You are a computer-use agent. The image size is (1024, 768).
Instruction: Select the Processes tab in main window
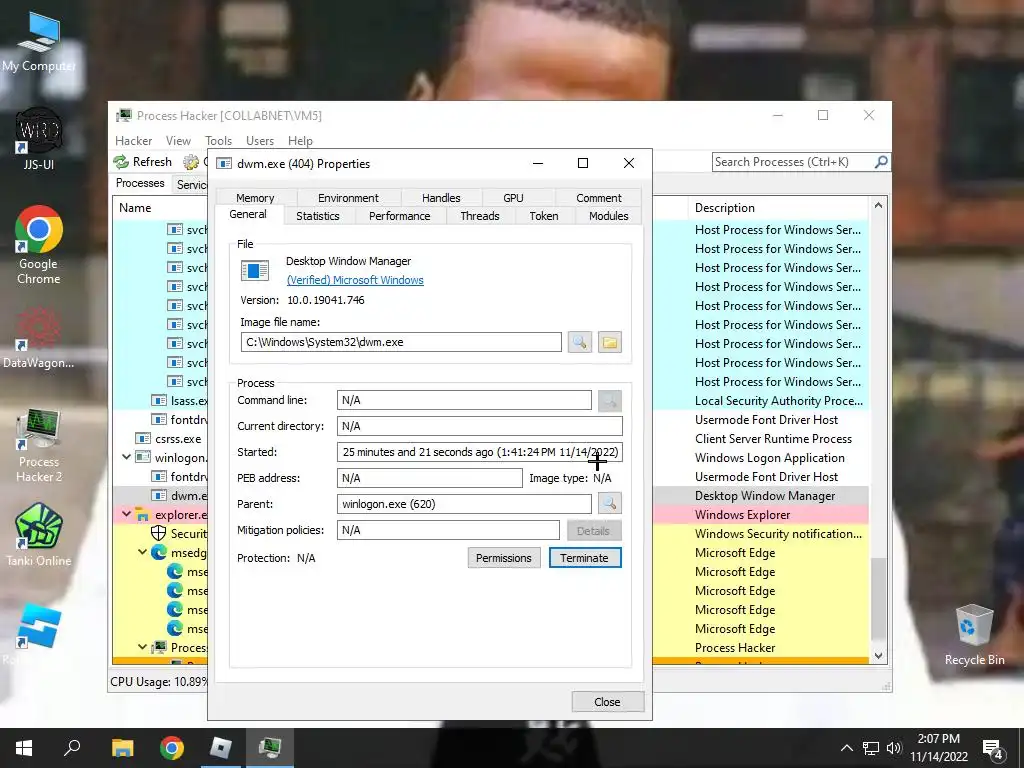140,183
